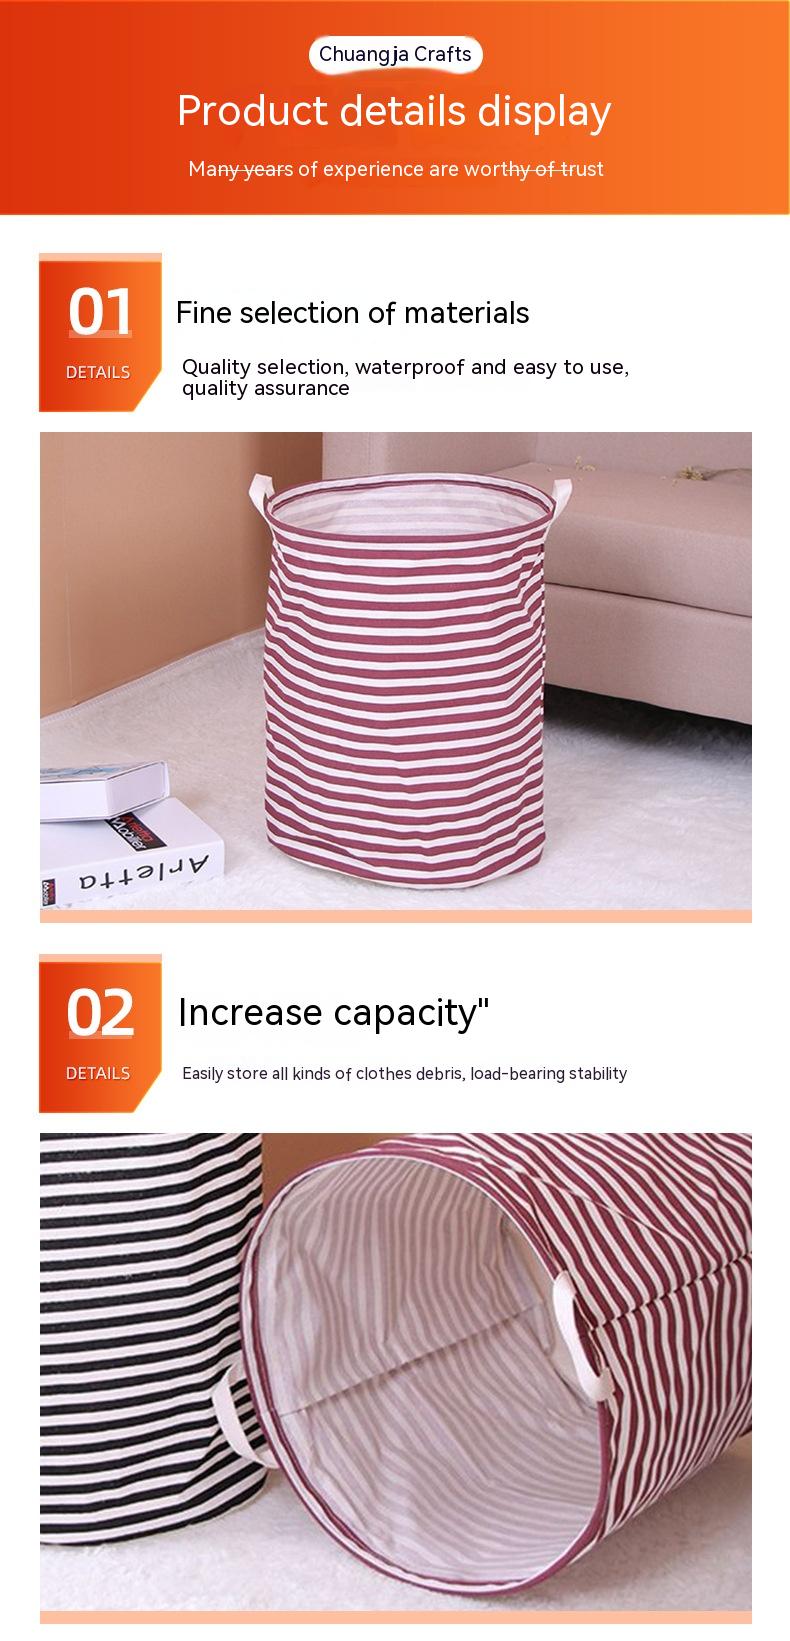Click the Product details display heading
790x1641 pixels.
[x=394, y=111]
